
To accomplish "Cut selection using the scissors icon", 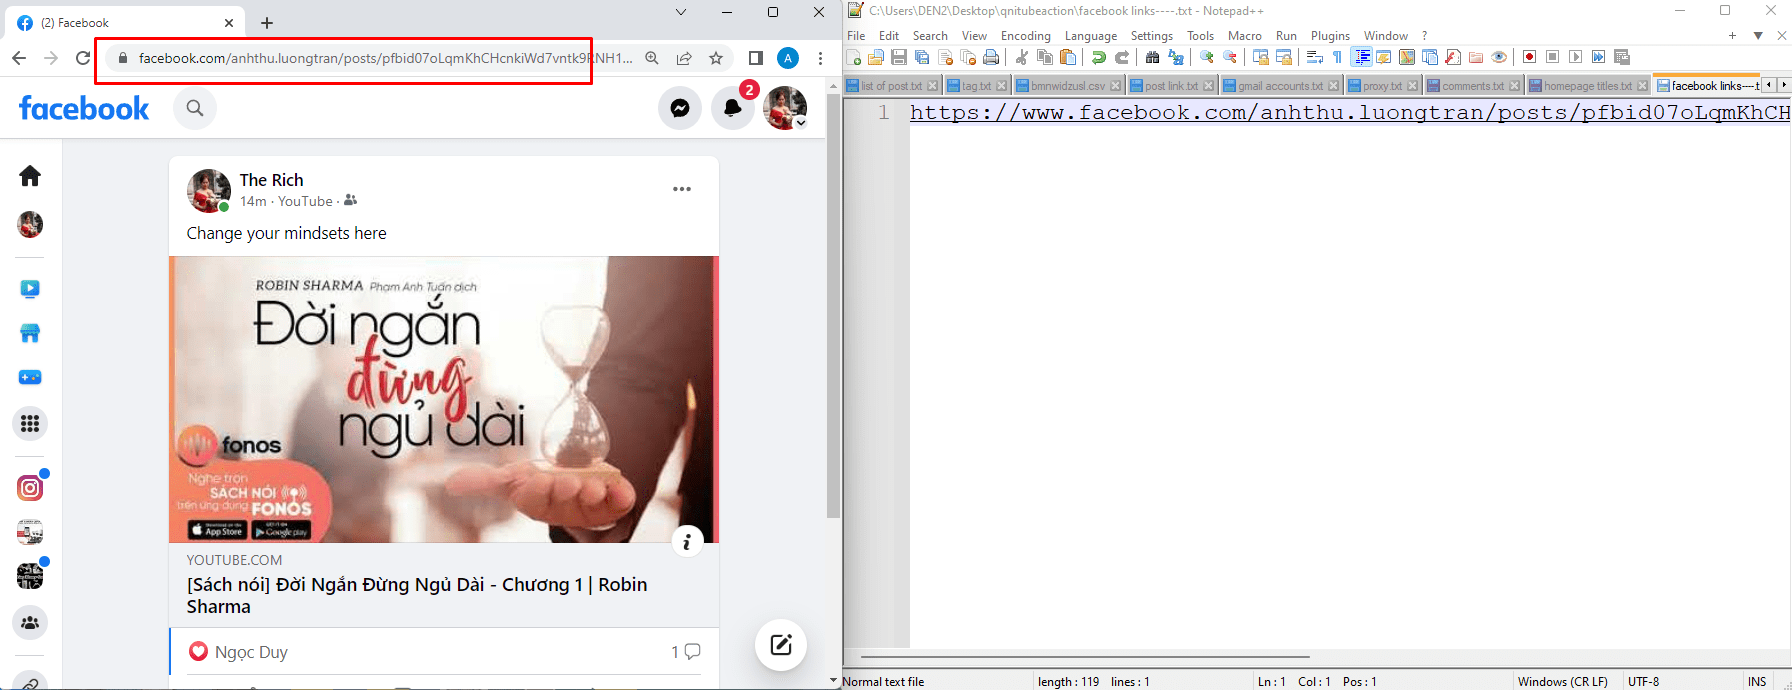I will 1022,57.
